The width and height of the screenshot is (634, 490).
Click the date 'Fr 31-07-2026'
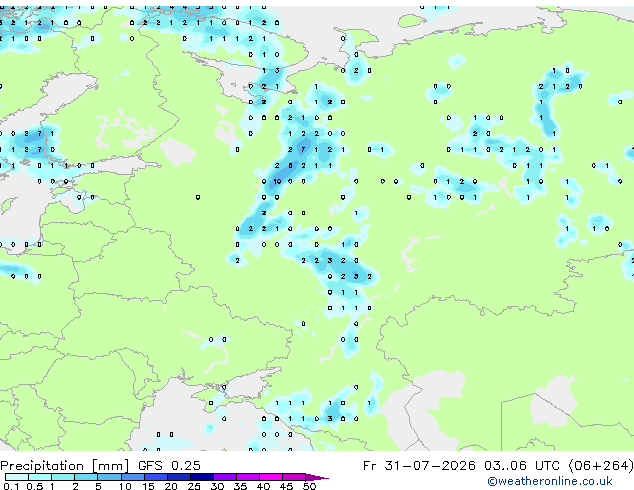click(419, 466)
